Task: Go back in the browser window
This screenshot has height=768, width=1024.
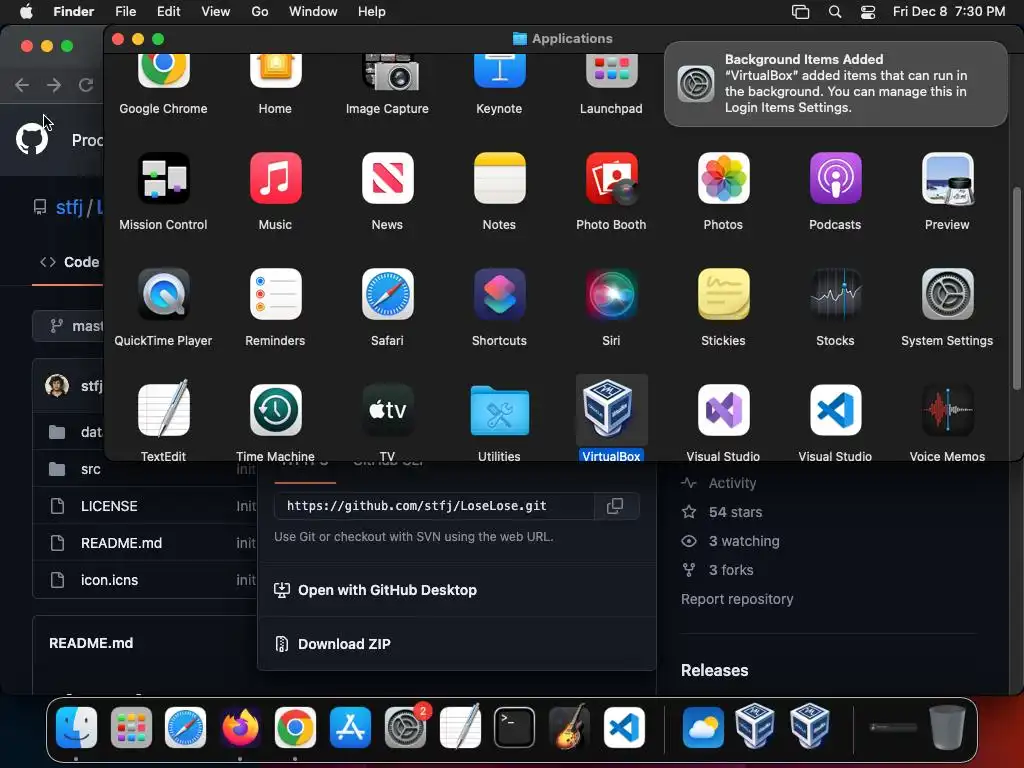Action: click(22, 85)
